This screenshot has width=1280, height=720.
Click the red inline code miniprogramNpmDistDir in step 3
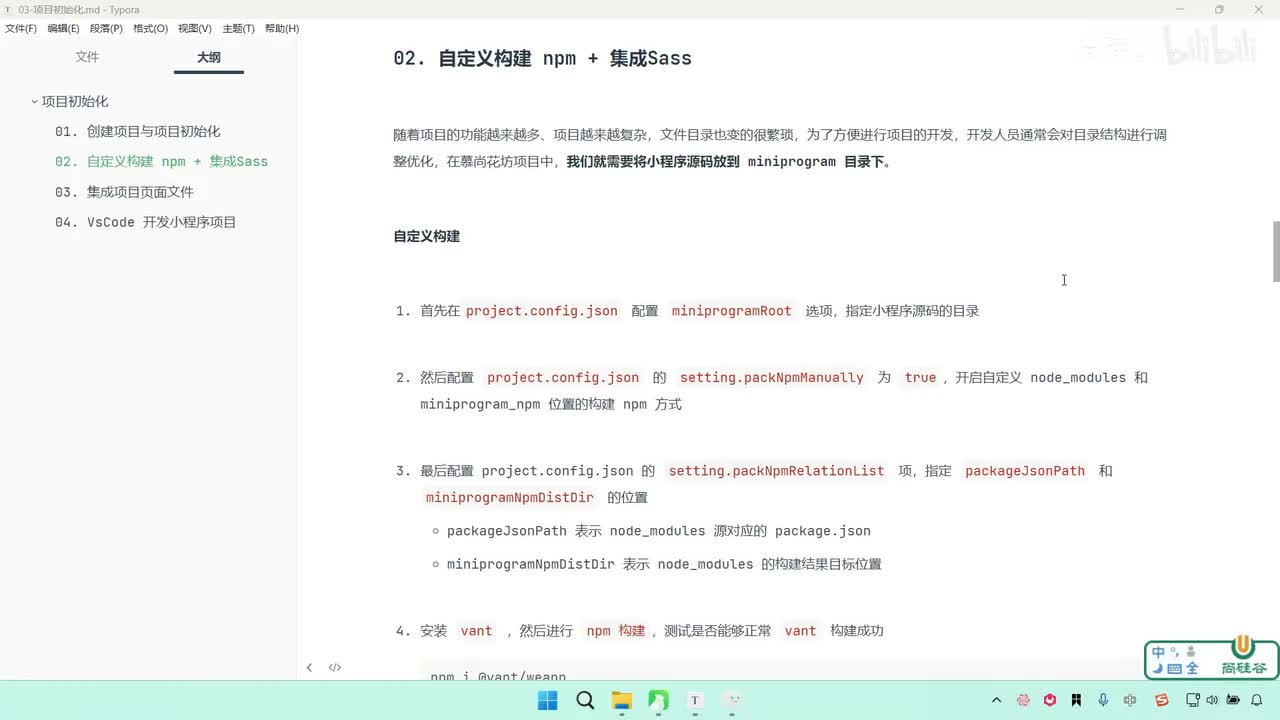coord(510,498)
